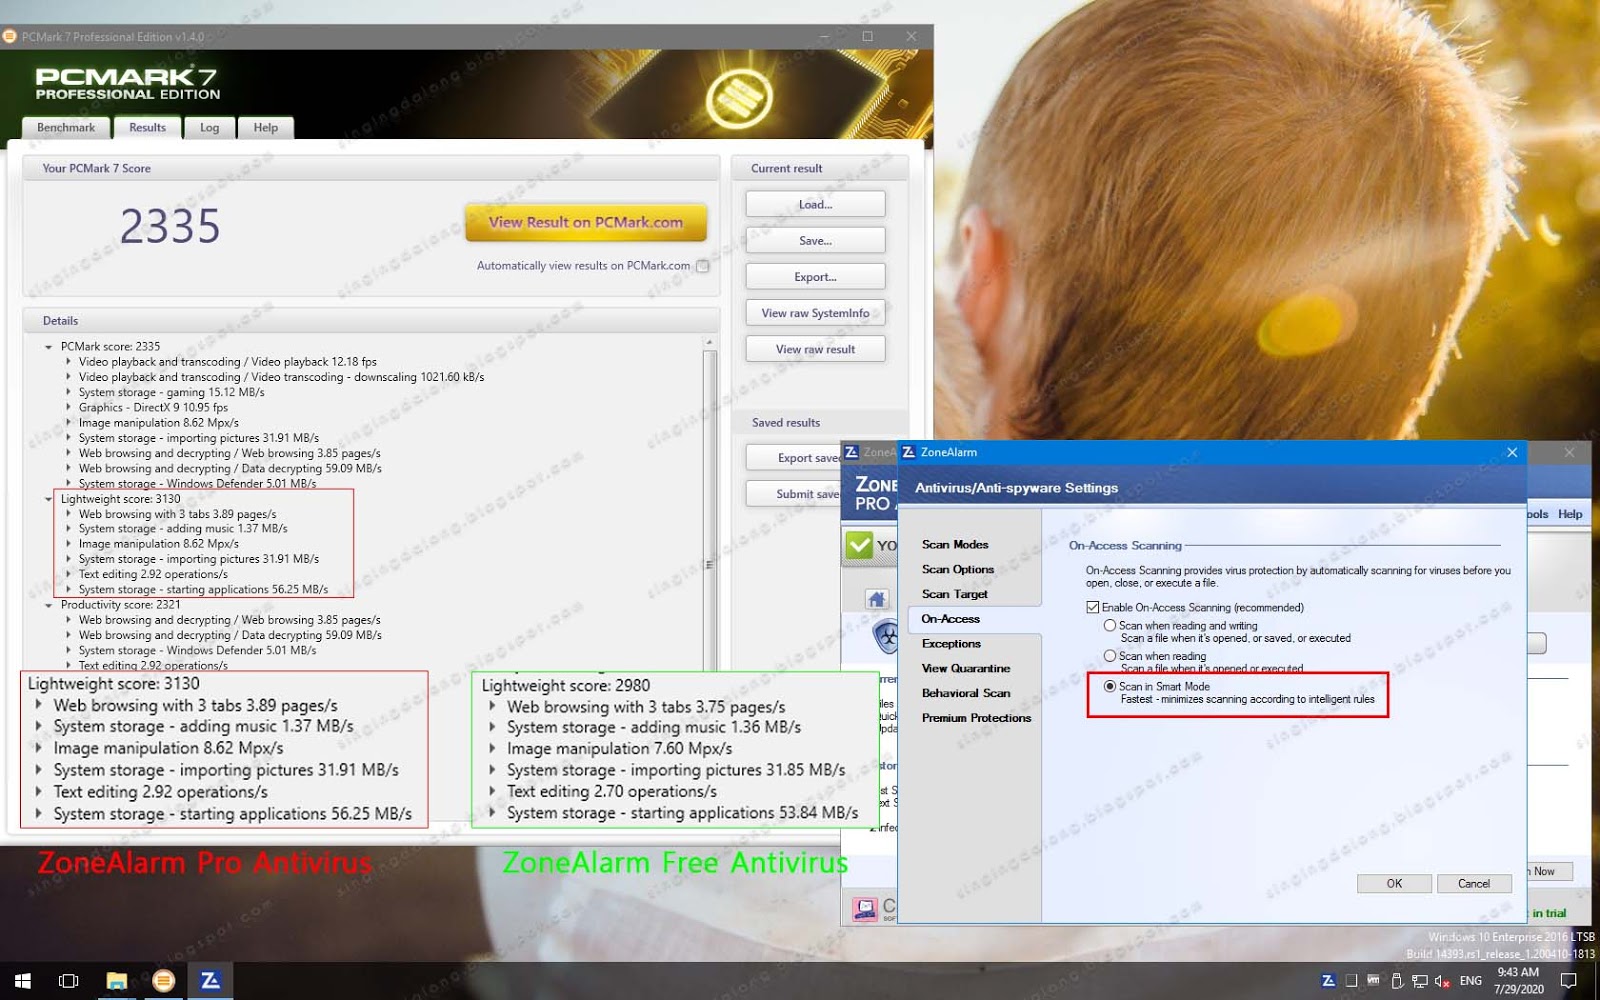Toggle Automatically view results on PCMark.com checkbox

tap(702, 266)
